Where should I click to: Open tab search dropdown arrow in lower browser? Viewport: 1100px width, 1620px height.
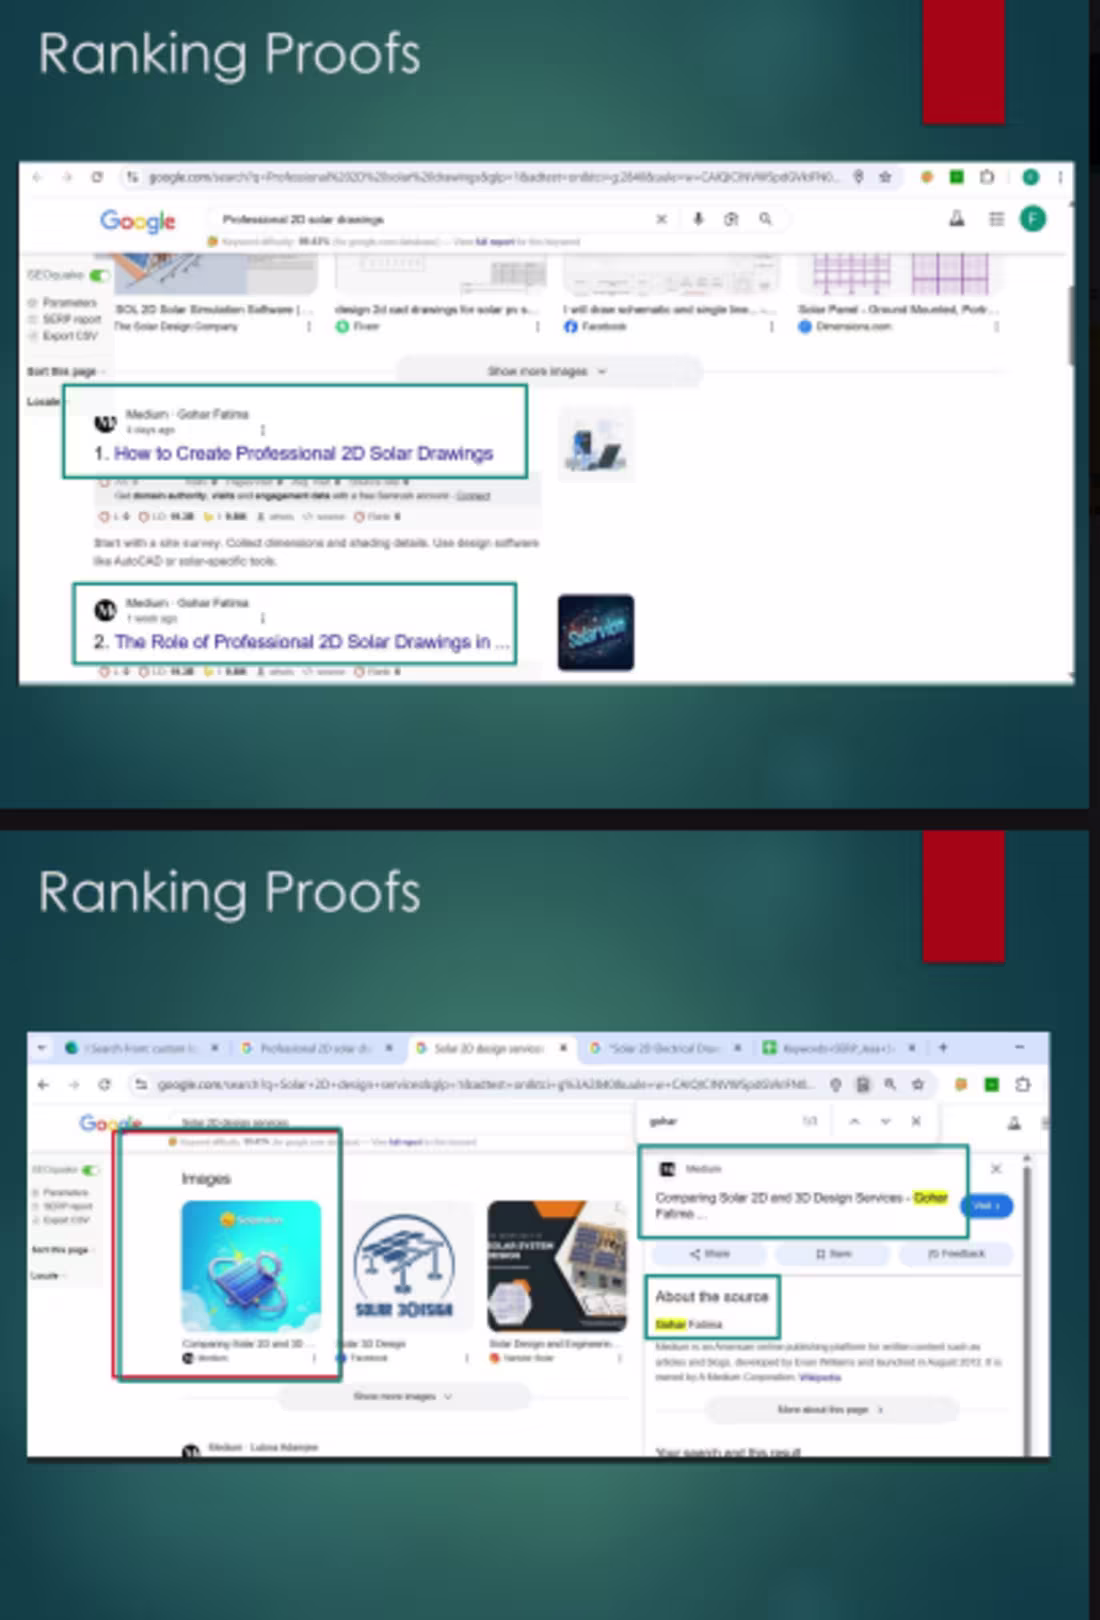pos(41,1048)
